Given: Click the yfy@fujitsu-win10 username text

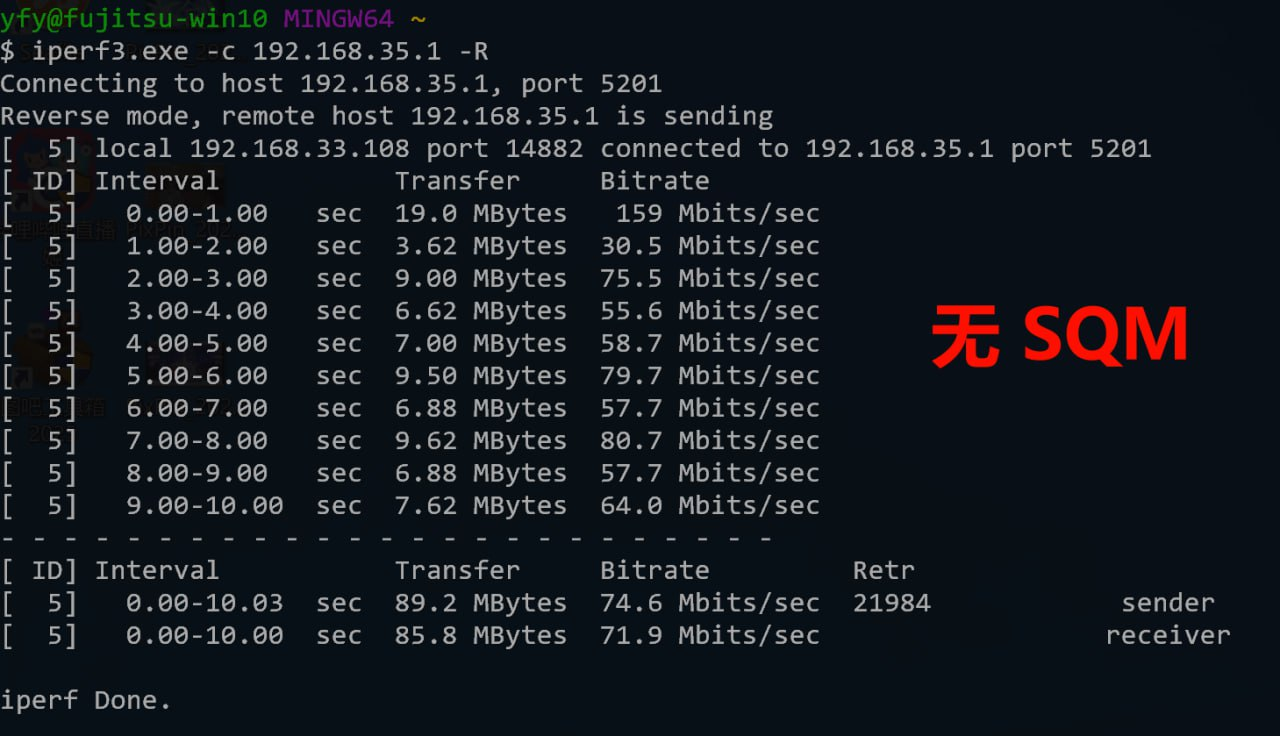Looking at the screenshot, I should pyautogui.click(x=135, y=18).
